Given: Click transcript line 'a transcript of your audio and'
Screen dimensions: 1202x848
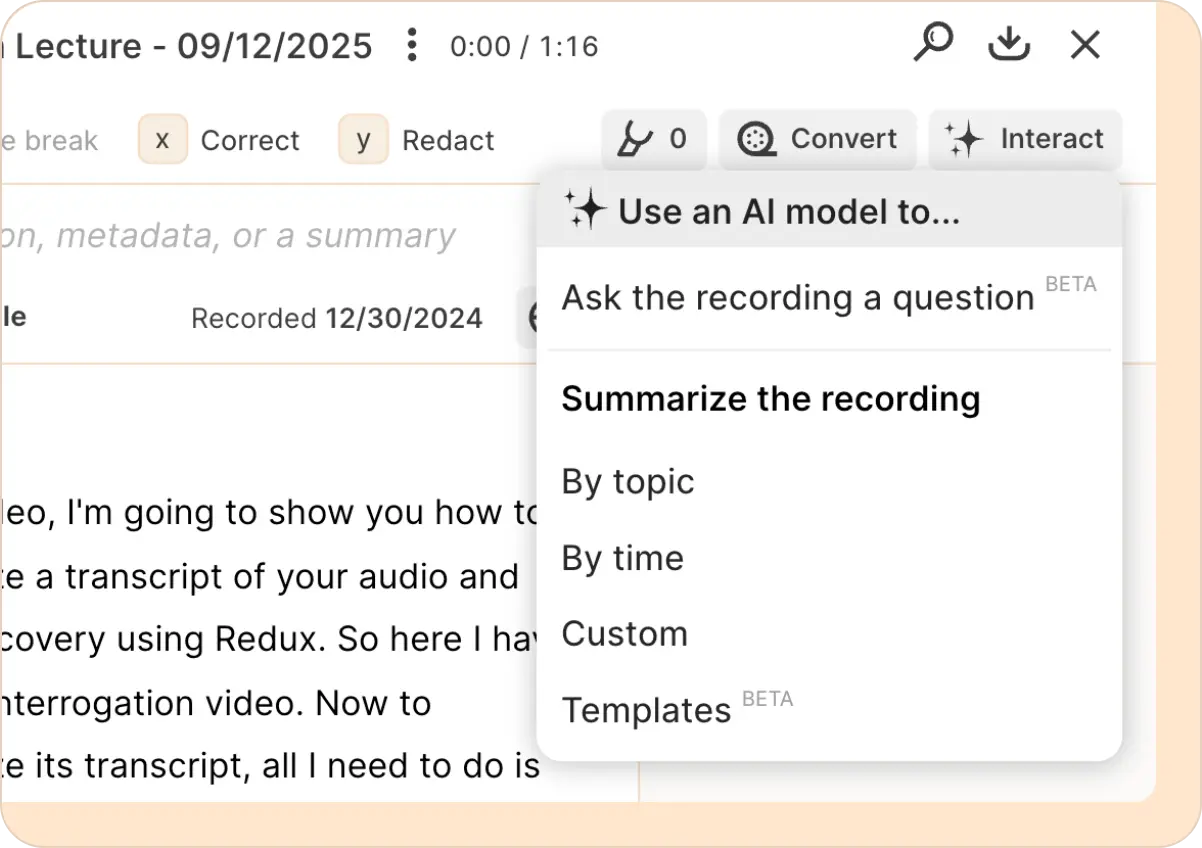Looking at the screenshot, I should coord(260,577).
